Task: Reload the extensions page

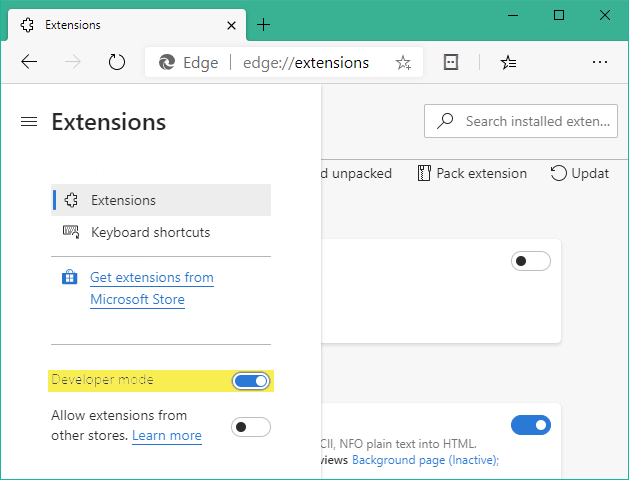Action: [x=117, y=62]
